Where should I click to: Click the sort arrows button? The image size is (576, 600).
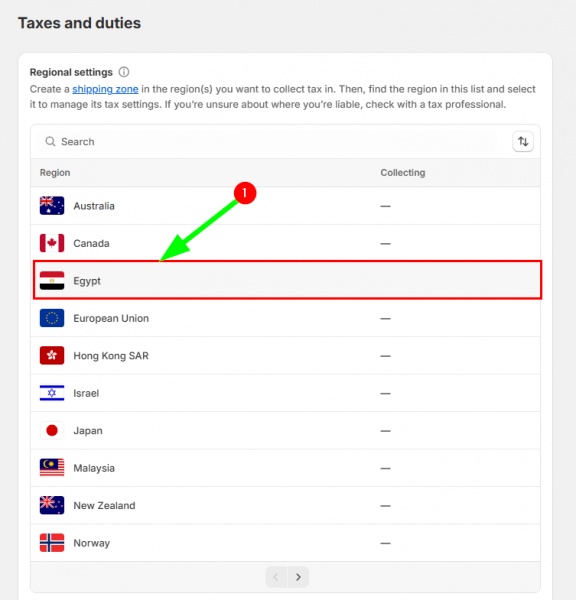pos(523,142)
